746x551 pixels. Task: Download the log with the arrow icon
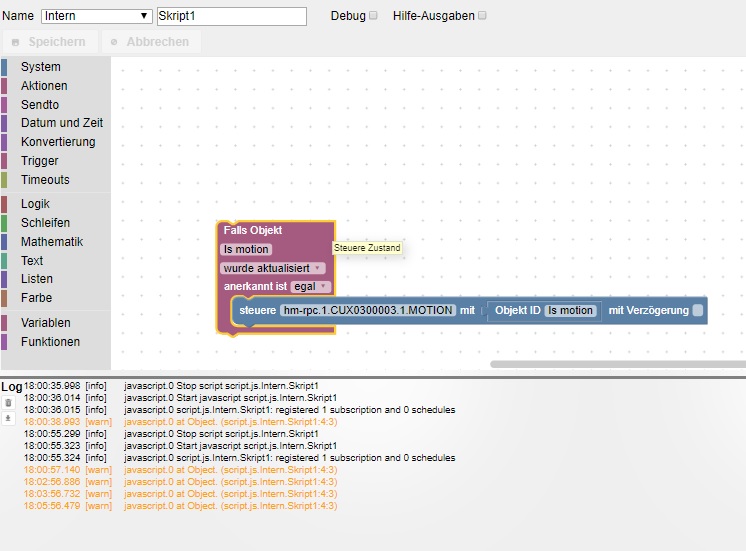[x=8, y=418]
